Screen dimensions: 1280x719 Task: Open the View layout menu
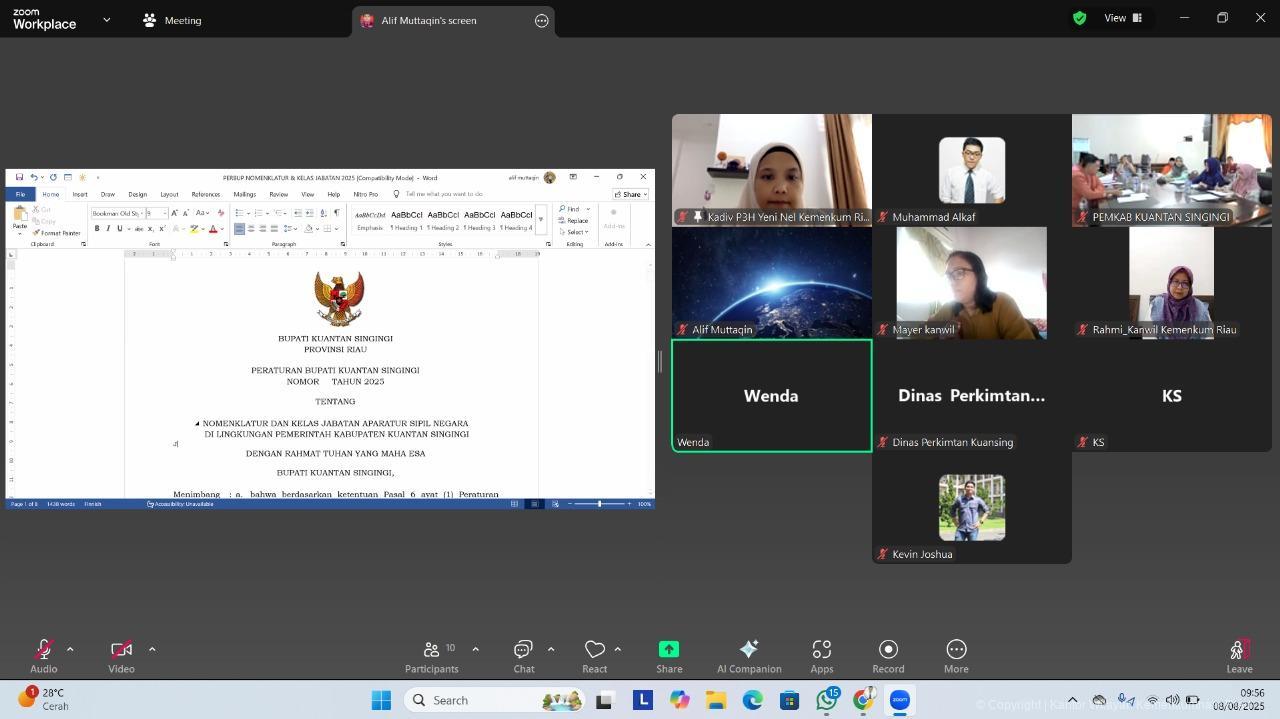point(1122,18)
